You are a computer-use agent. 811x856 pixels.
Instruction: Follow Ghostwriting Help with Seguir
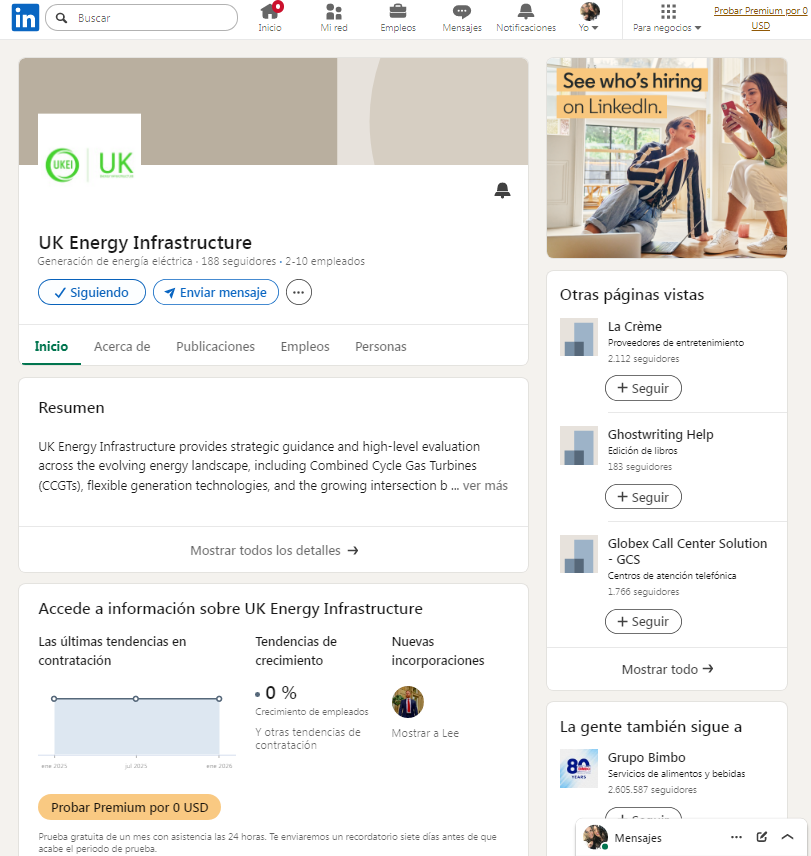click(643, 497)
